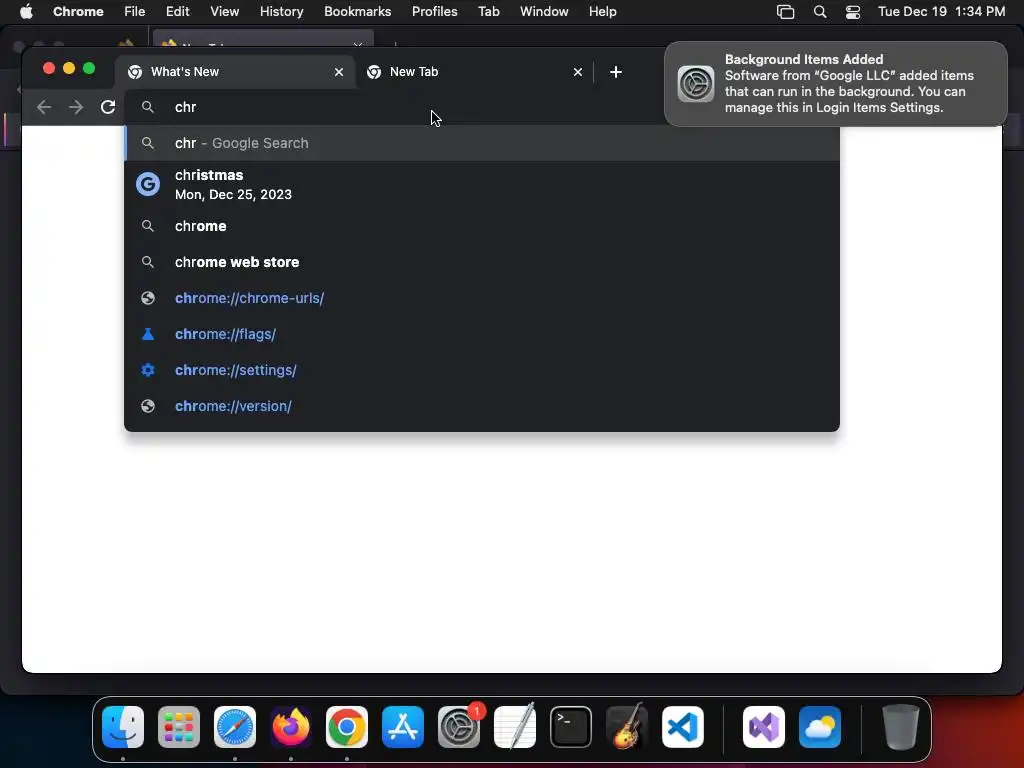Open Spotlight search in menu bar

point(820,12)
